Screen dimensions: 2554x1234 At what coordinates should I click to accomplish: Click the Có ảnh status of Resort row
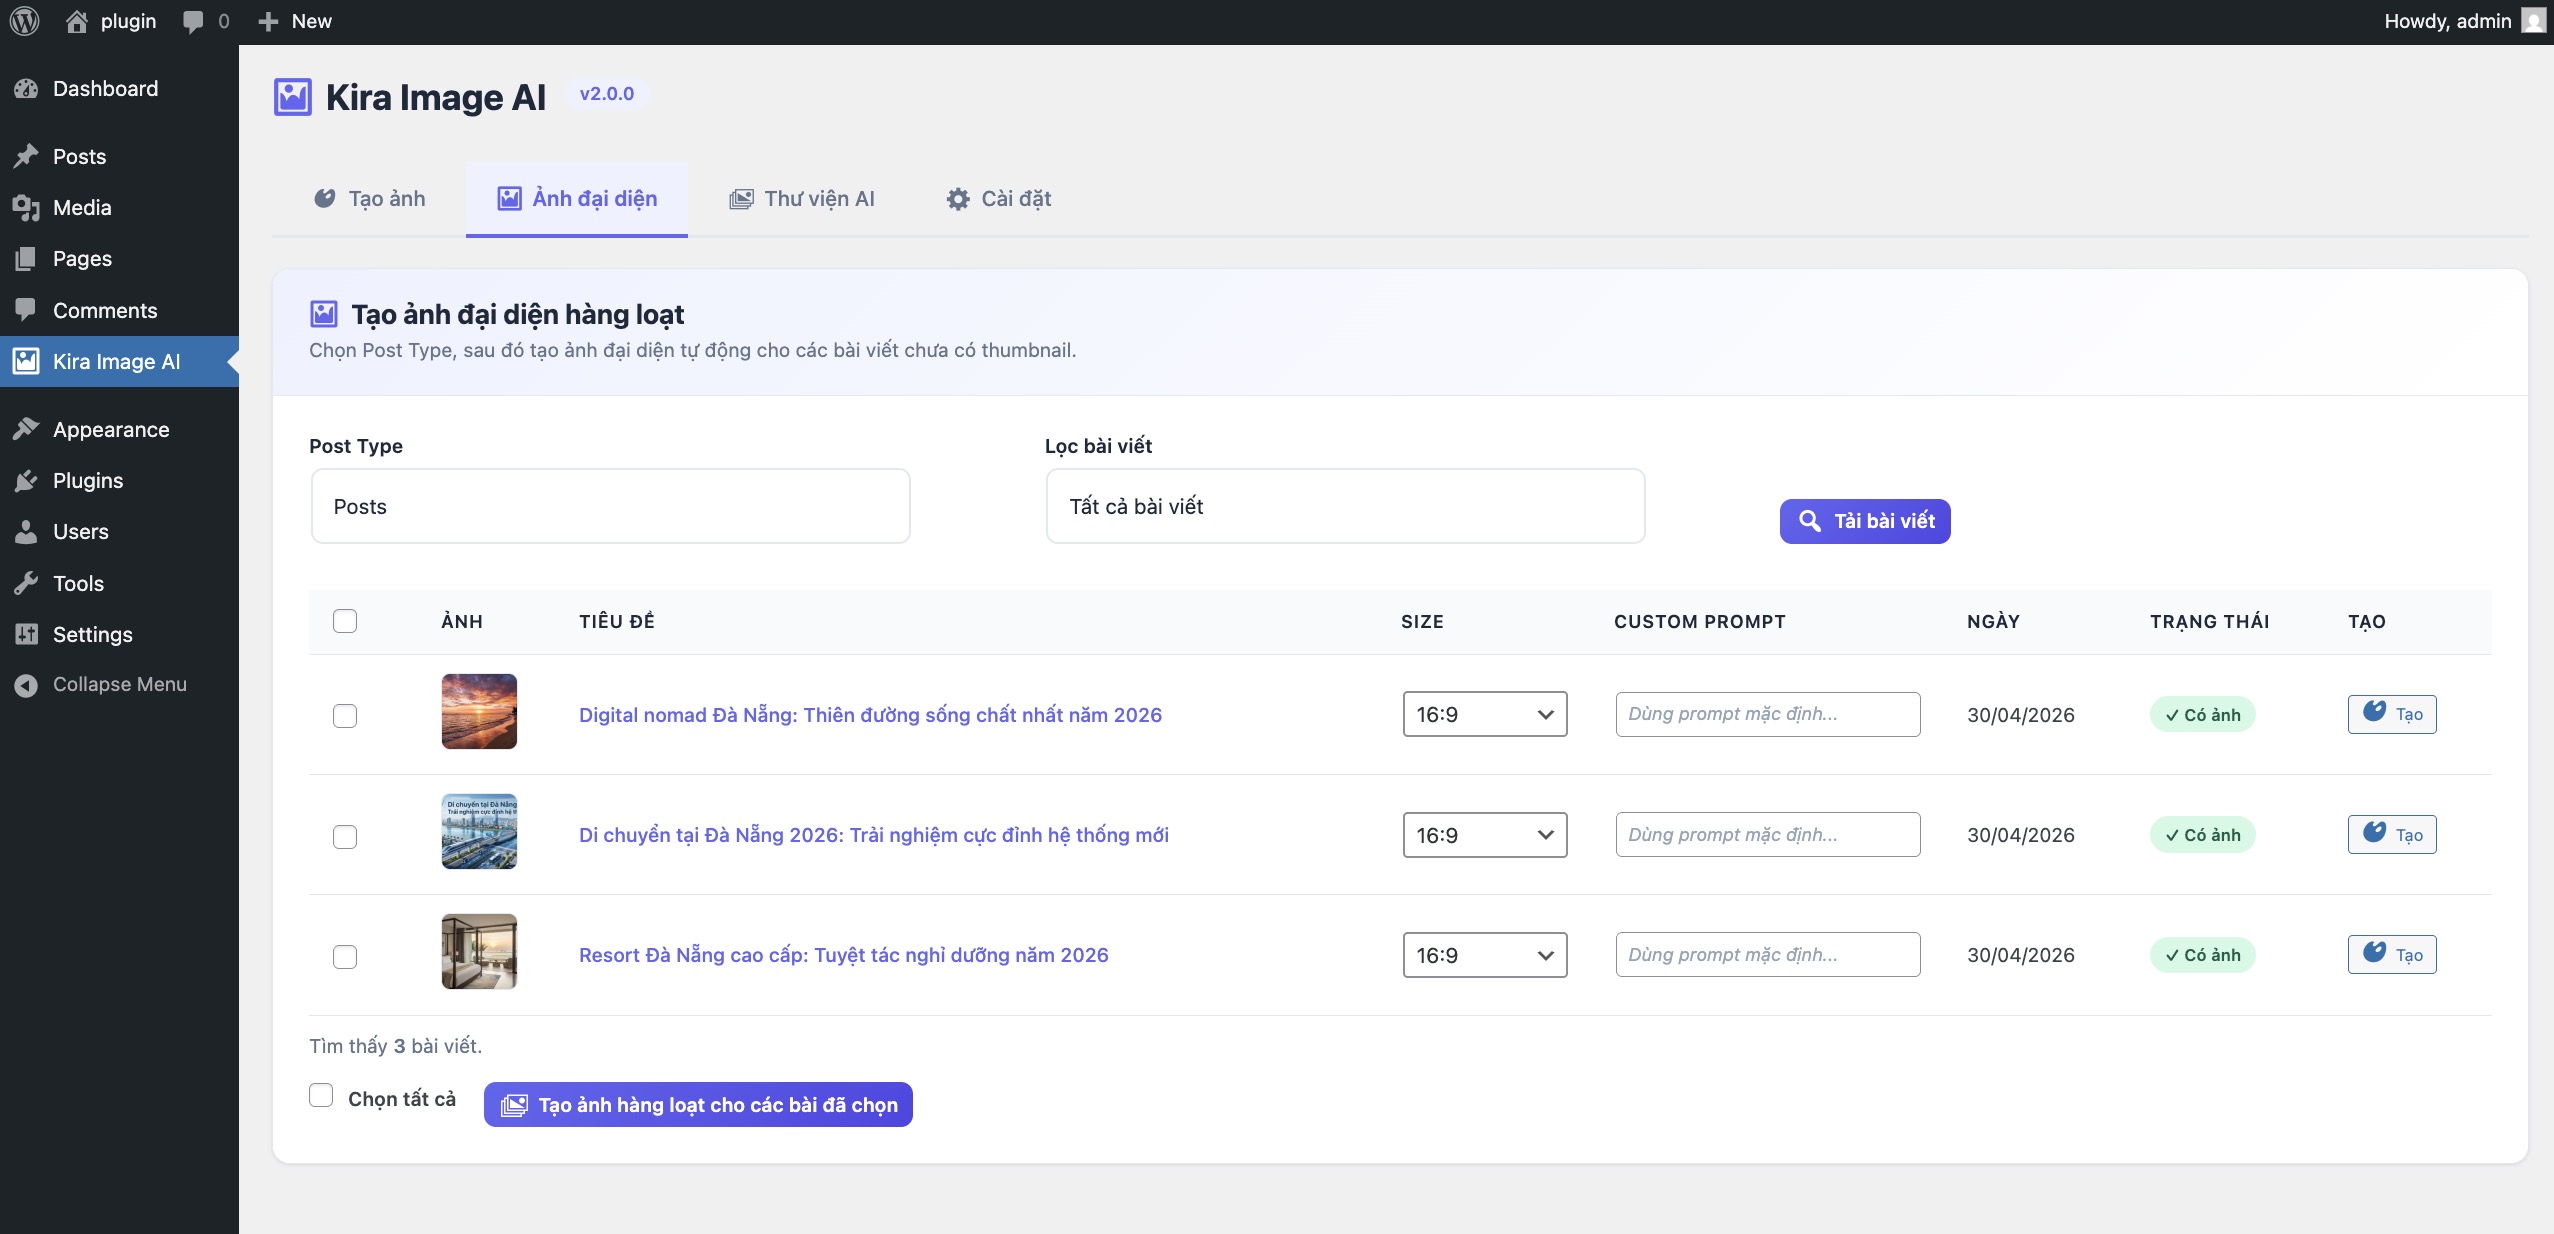tap(2203, 955)
